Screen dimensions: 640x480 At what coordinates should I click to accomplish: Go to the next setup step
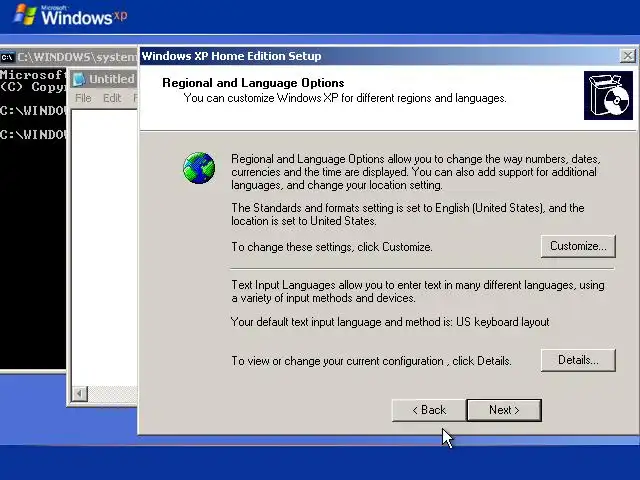[x=504, y=410]
